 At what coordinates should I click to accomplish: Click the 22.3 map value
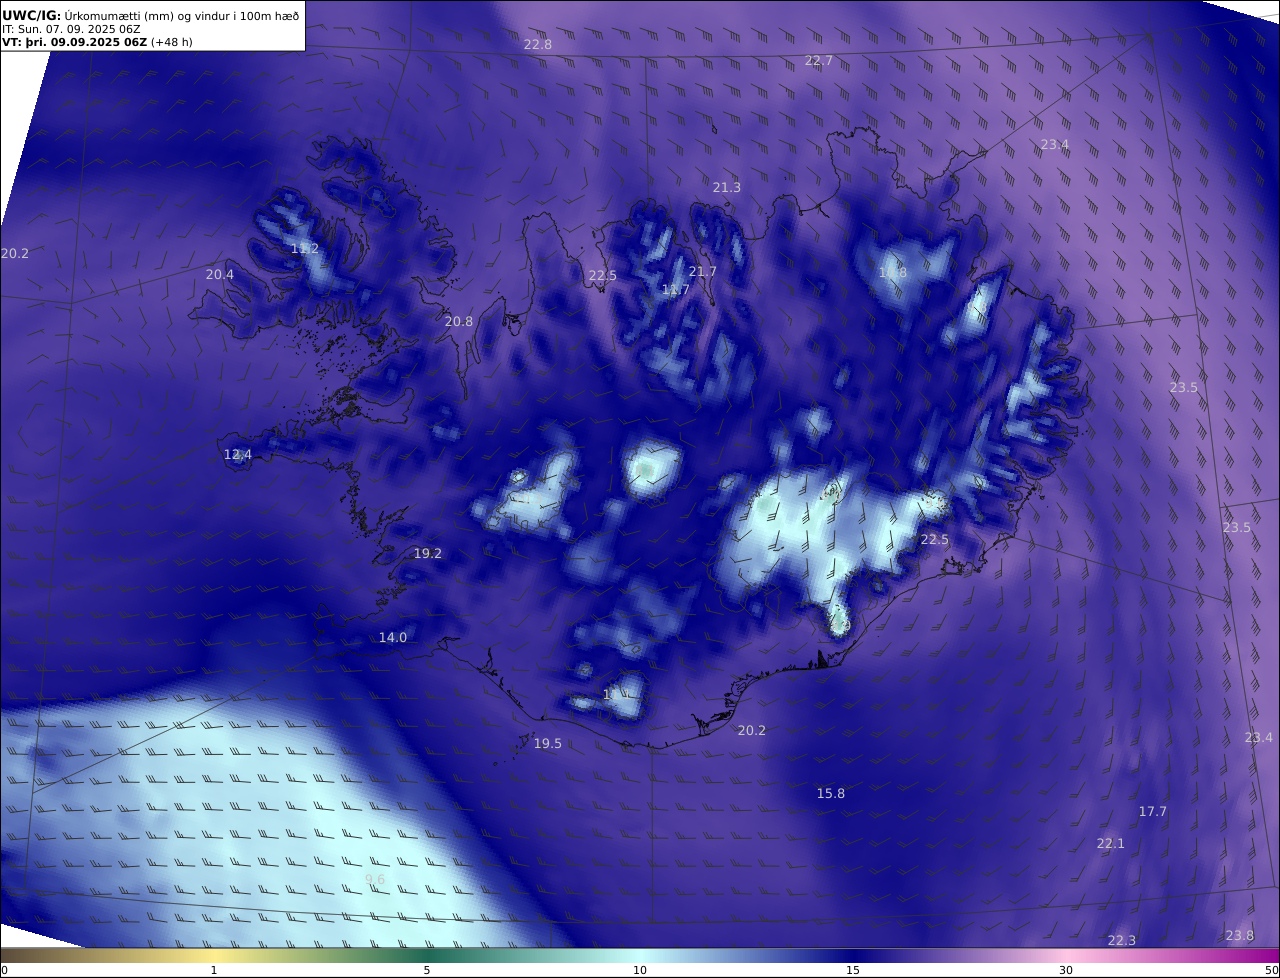click(x=1122, y=941)
